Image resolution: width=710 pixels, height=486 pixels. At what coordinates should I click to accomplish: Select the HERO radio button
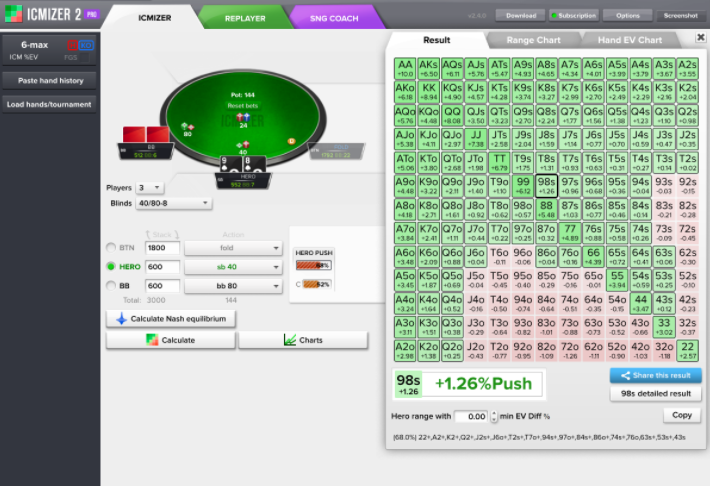pos(111,266)
